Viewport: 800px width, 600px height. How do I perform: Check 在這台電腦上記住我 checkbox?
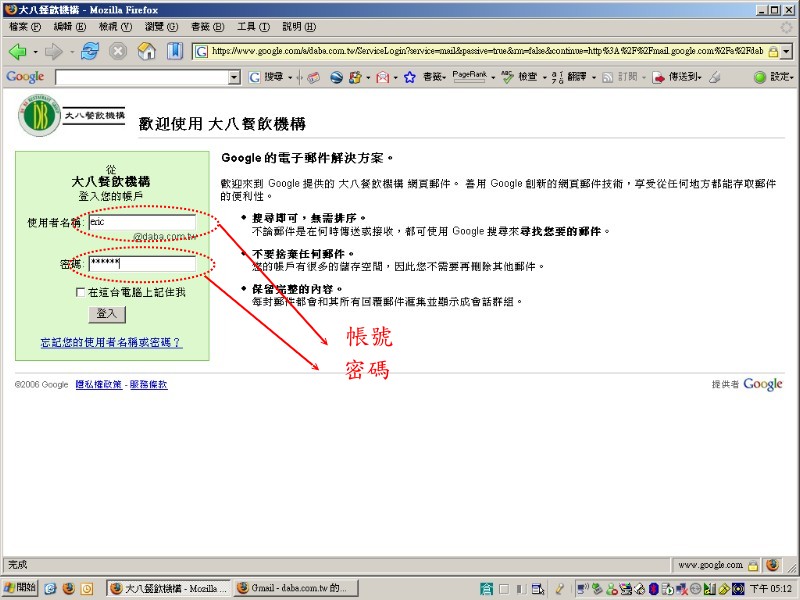(80, 292)
